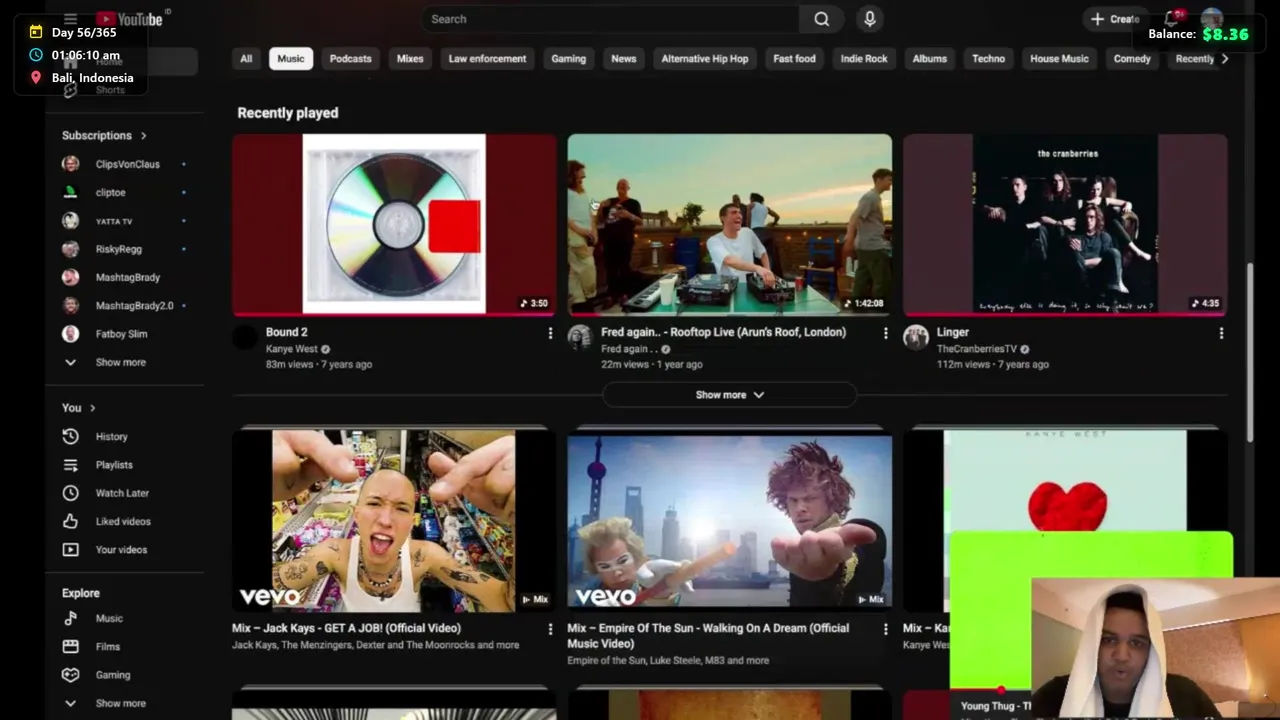Select the Techno filter chip
Viewport: 1280px width, 720px height.
pos(989,59)
